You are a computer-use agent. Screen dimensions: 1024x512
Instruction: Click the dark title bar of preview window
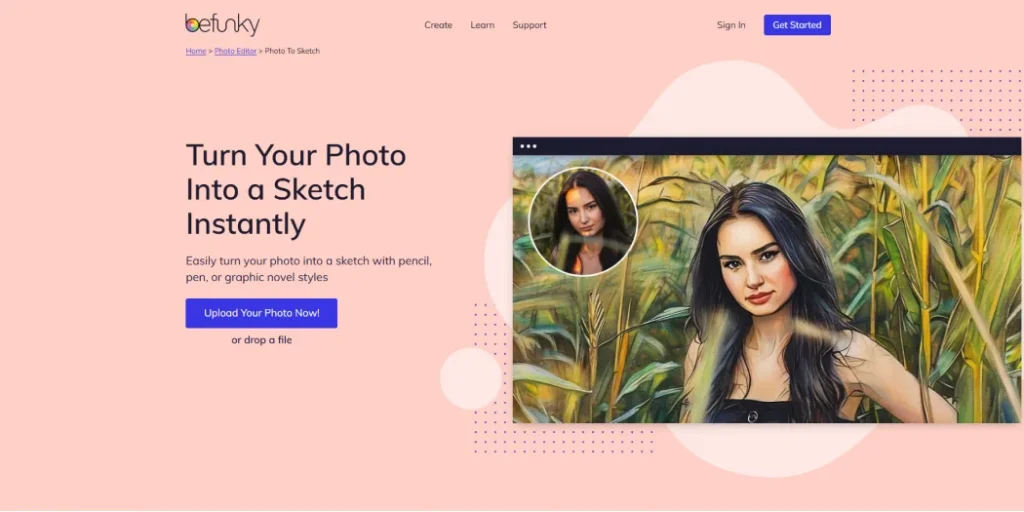click(767, 146)
